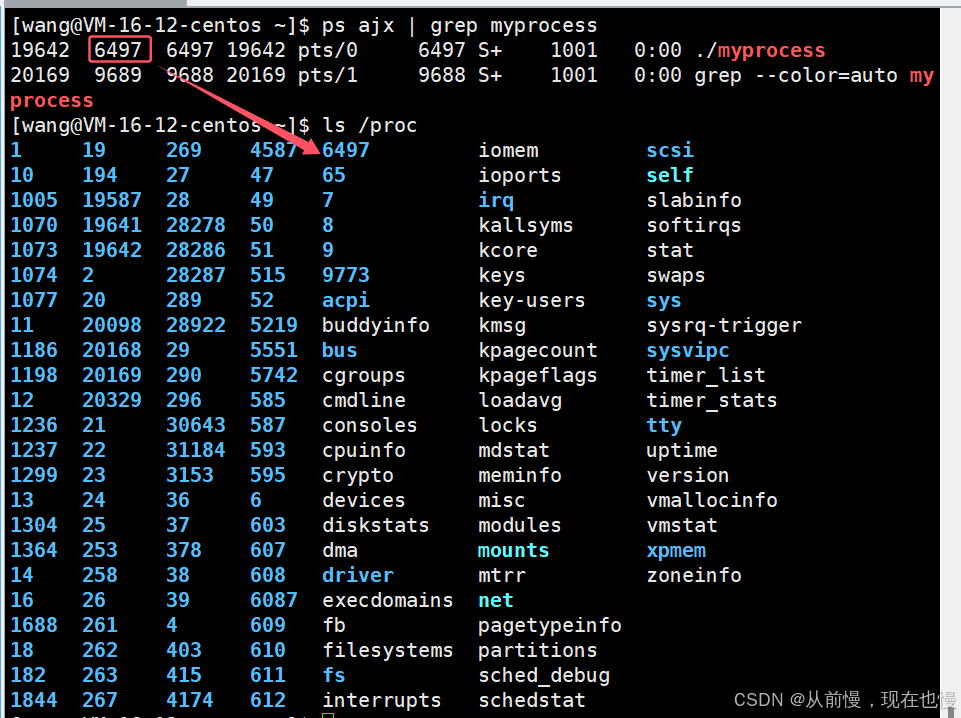Select the 'softirqs' entry
The width and height of the screenshot is (961, 718).
pyautogui.click(x=694, y=225)
